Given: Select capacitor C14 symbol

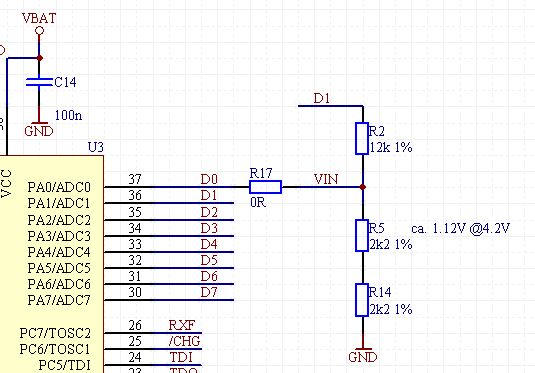Looking at the screenshot, I should click(x=39, y=82).
